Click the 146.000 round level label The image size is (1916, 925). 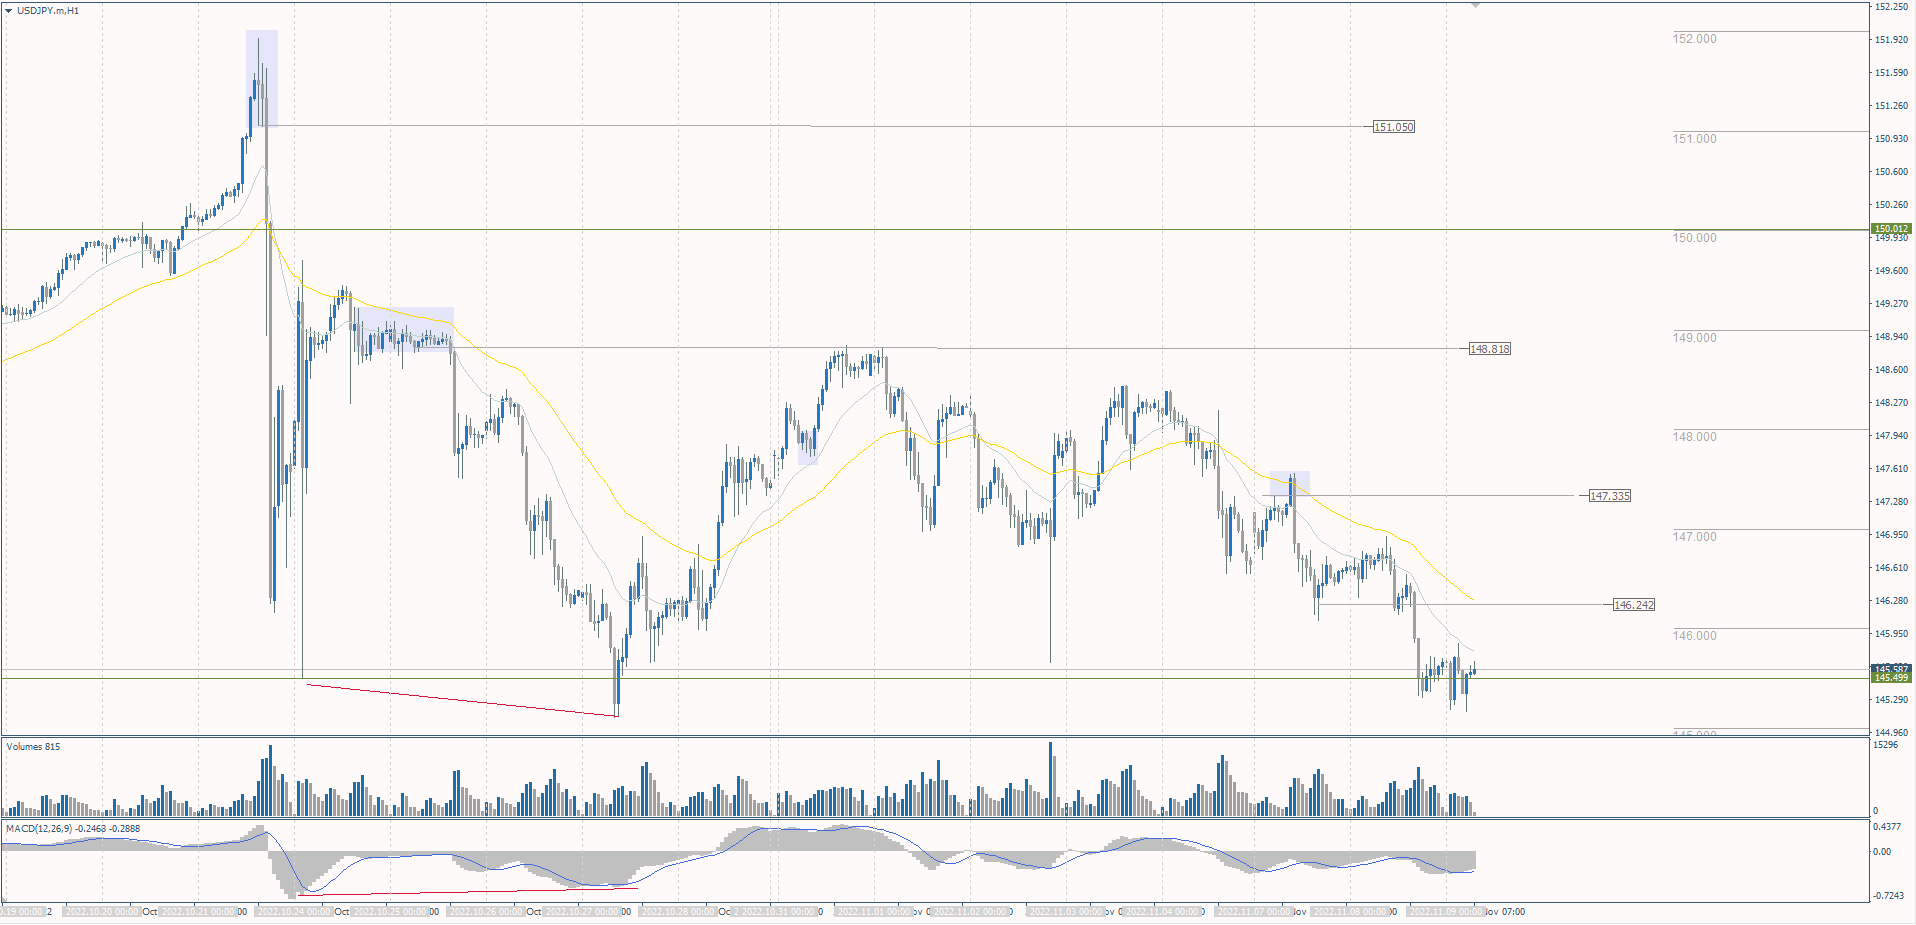point(1694,636)
